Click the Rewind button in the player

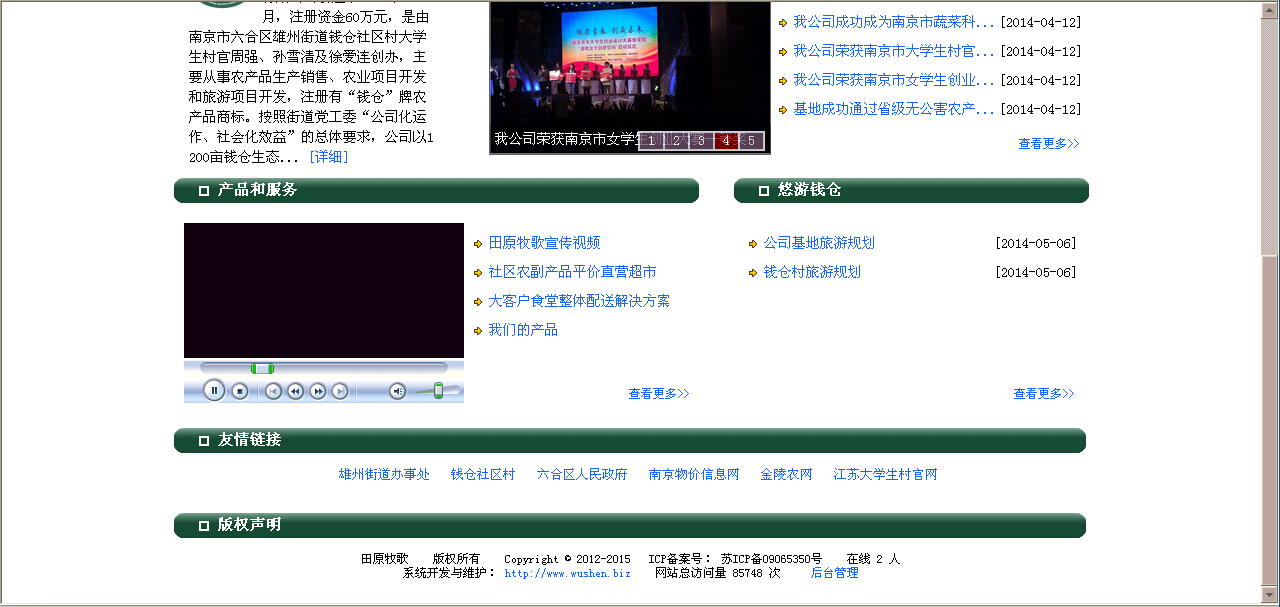[x=295, y=392]
